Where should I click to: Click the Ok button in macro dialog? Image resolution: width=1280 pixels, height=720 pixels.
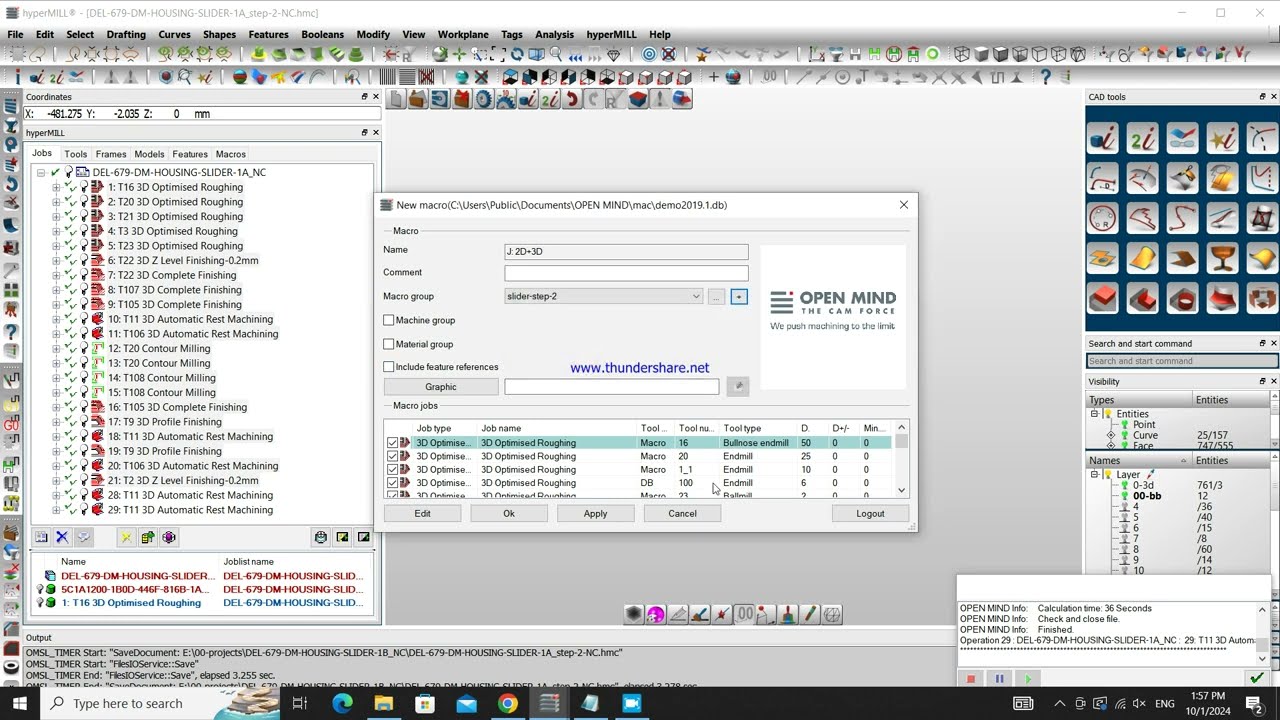509,513
